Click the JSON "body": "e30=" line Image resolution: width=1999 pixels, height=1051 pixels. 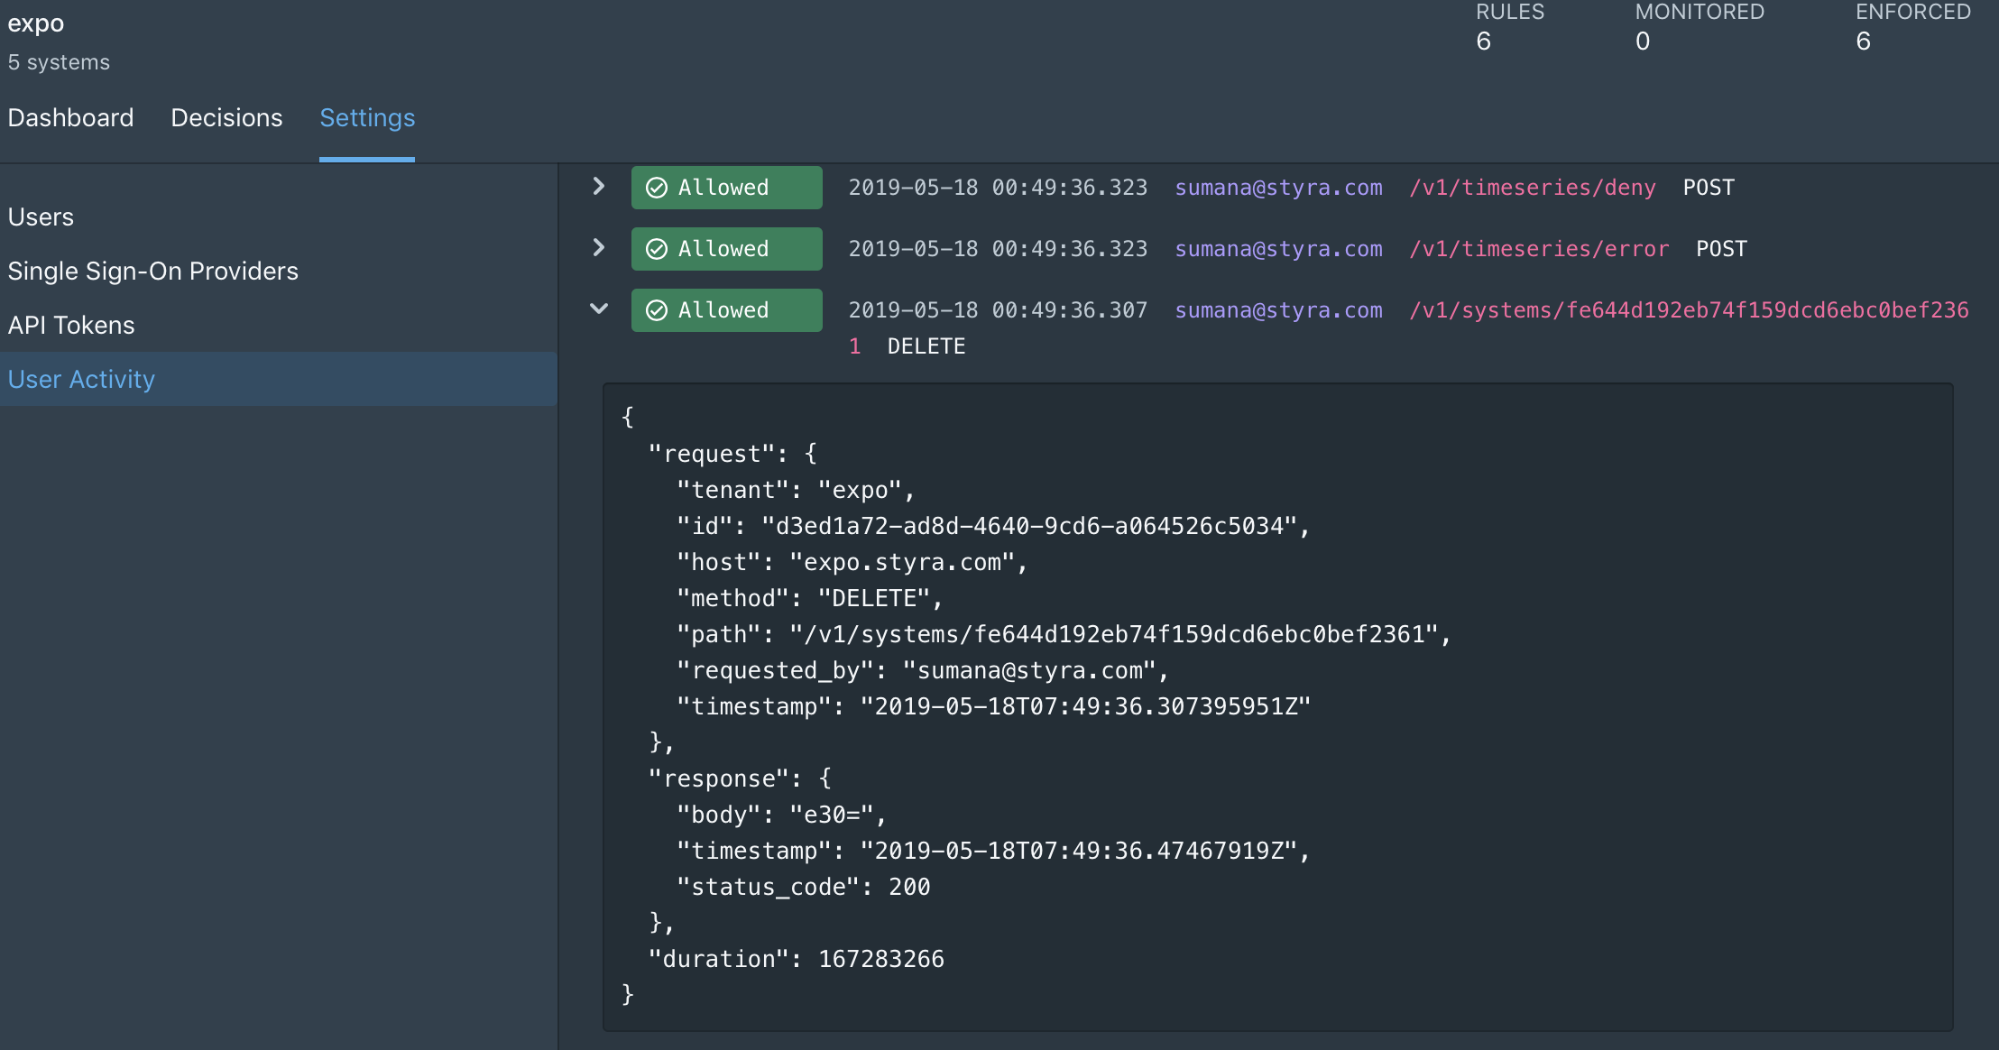point(781,815)
